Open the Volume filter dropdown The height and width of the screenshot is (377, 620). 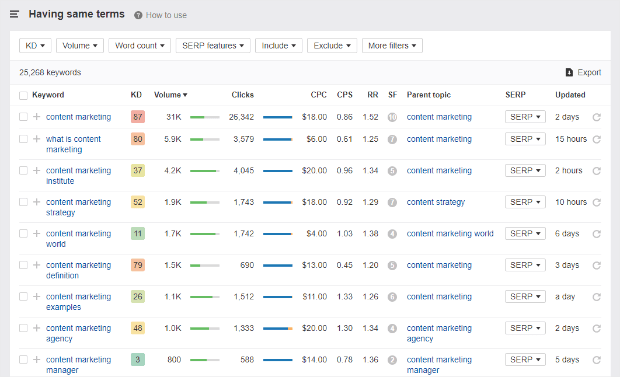pyautogui.click(x=80, y=45)
